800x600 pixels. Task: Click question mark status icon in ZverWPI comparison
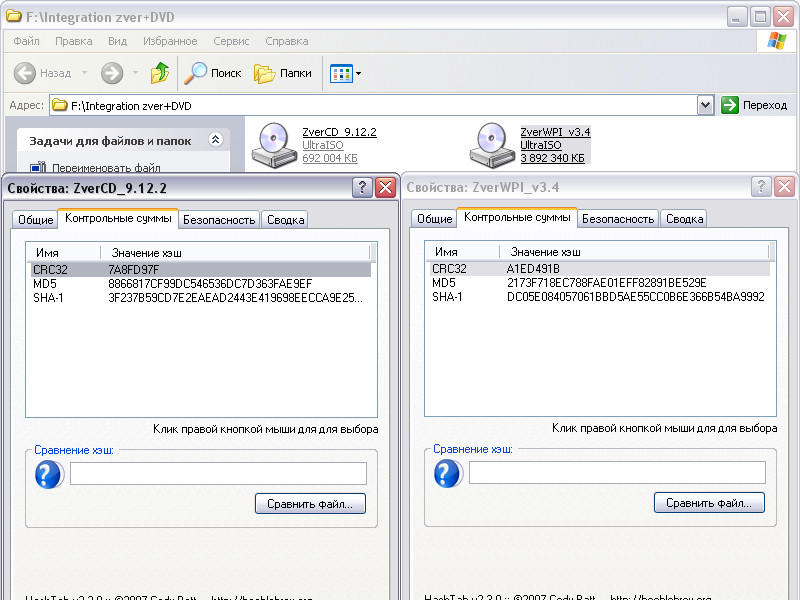click(x=448, y=473)
